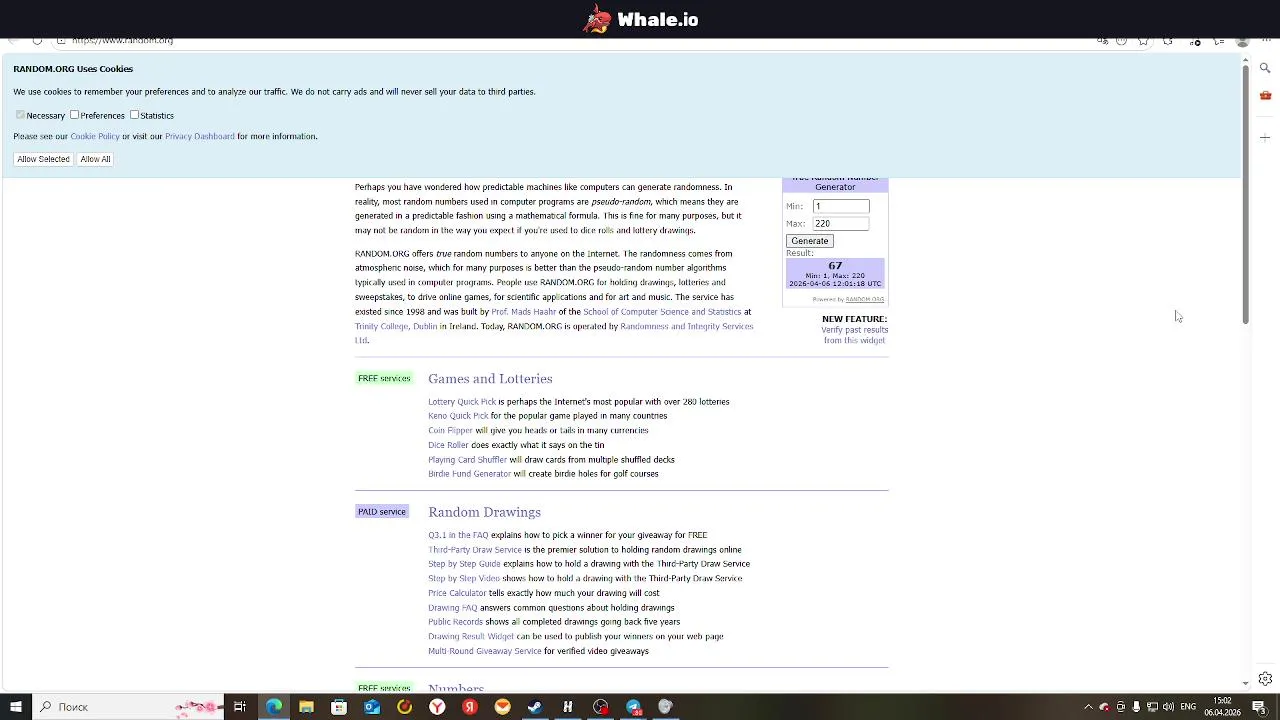
Task: Open Playing Card Shuffler link
Action: pyautogui.click(x=467, y=460)
